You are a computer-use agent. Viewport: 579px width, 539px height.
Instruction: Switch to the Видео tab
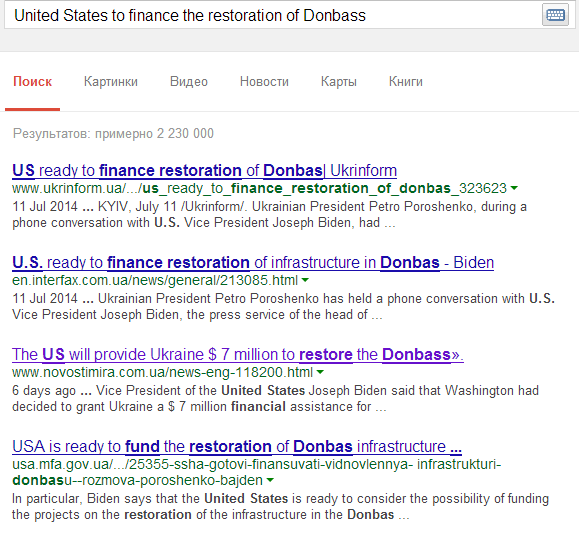pos(189,81)
